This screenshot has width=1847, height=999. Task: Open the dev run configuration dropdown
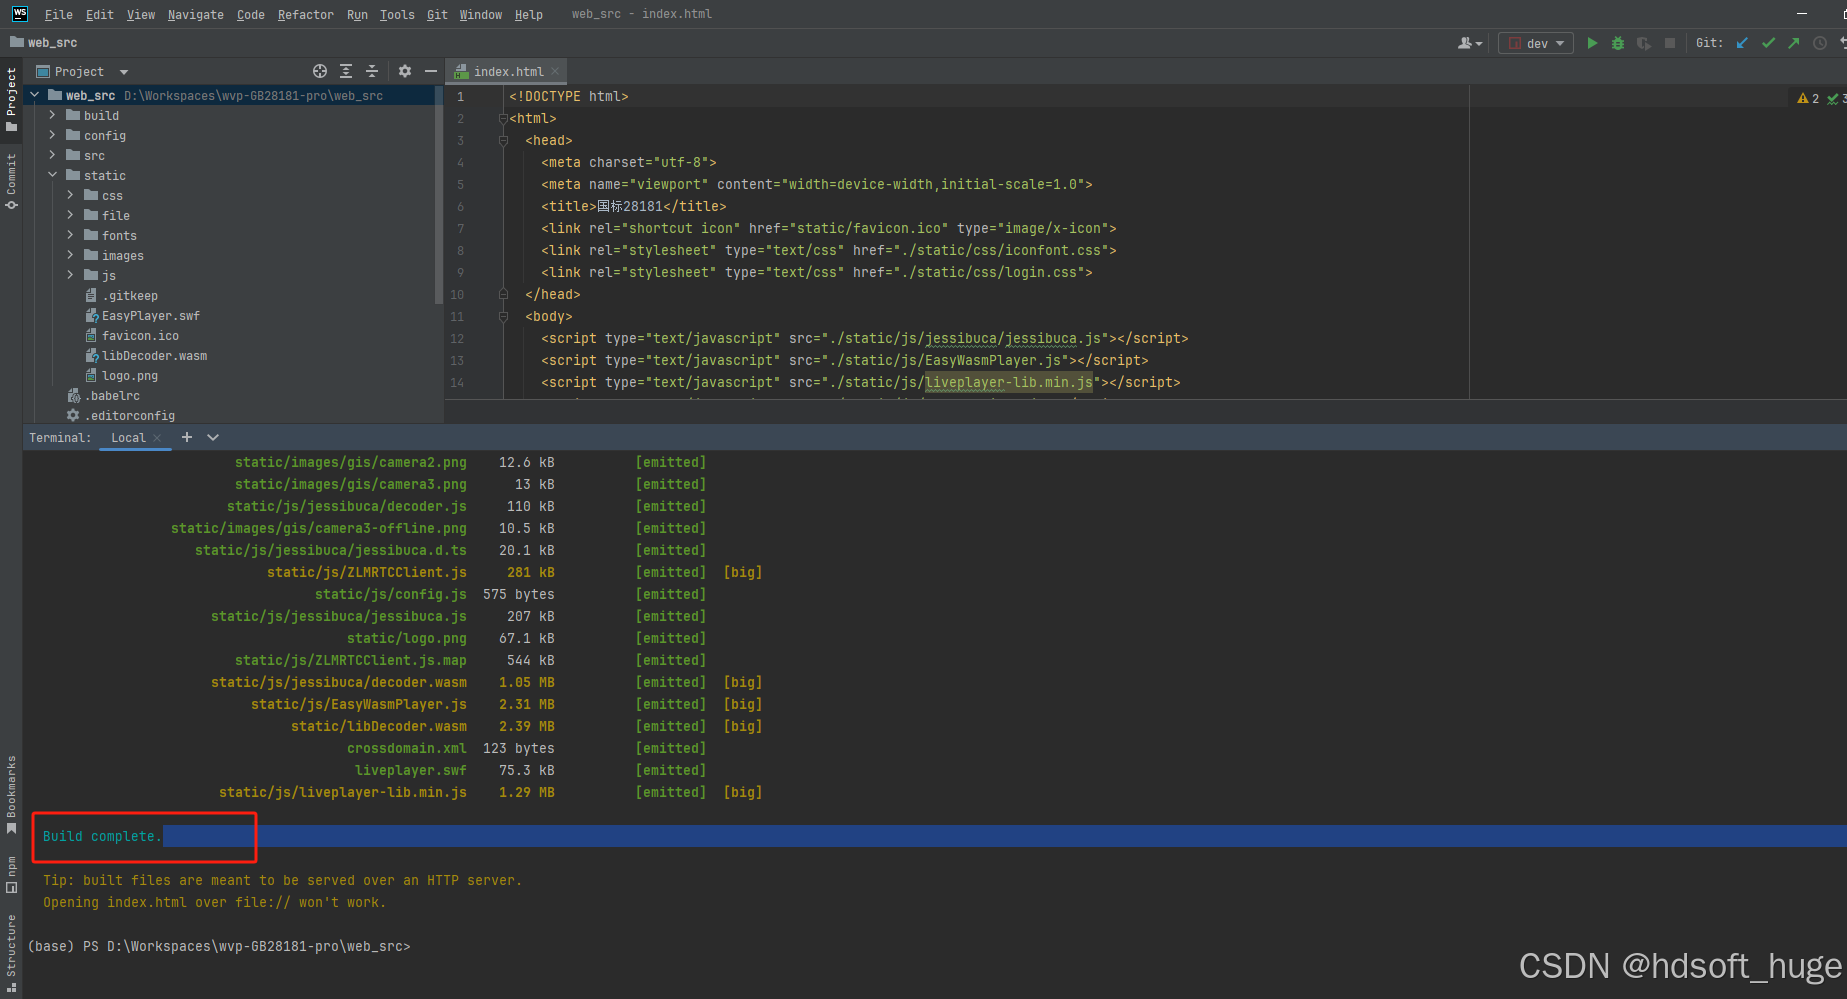click(1536, 43)
